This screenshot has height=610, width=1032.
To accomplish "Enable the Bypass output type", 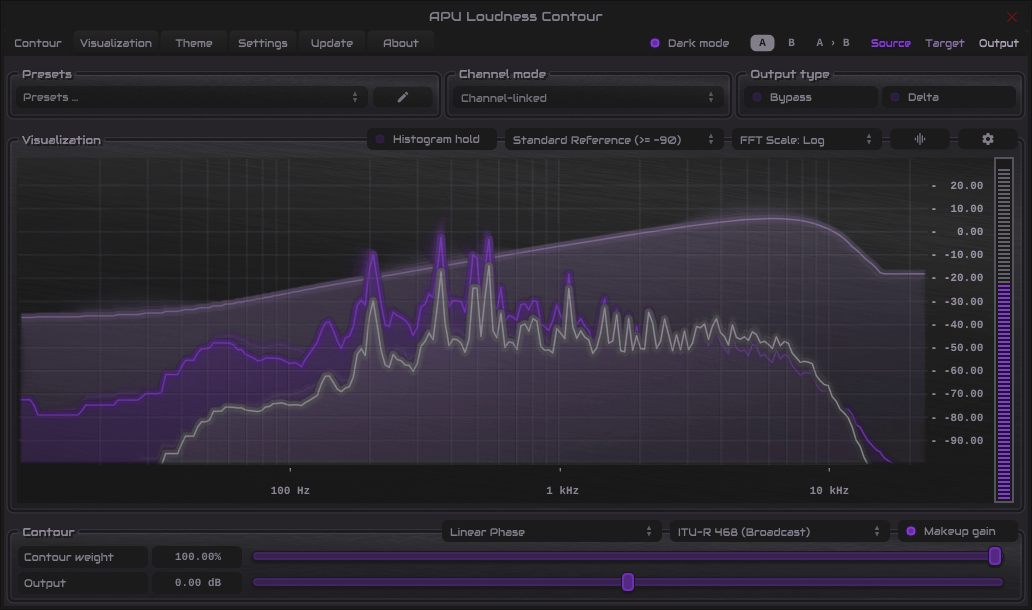I will (x=811, y=97).
